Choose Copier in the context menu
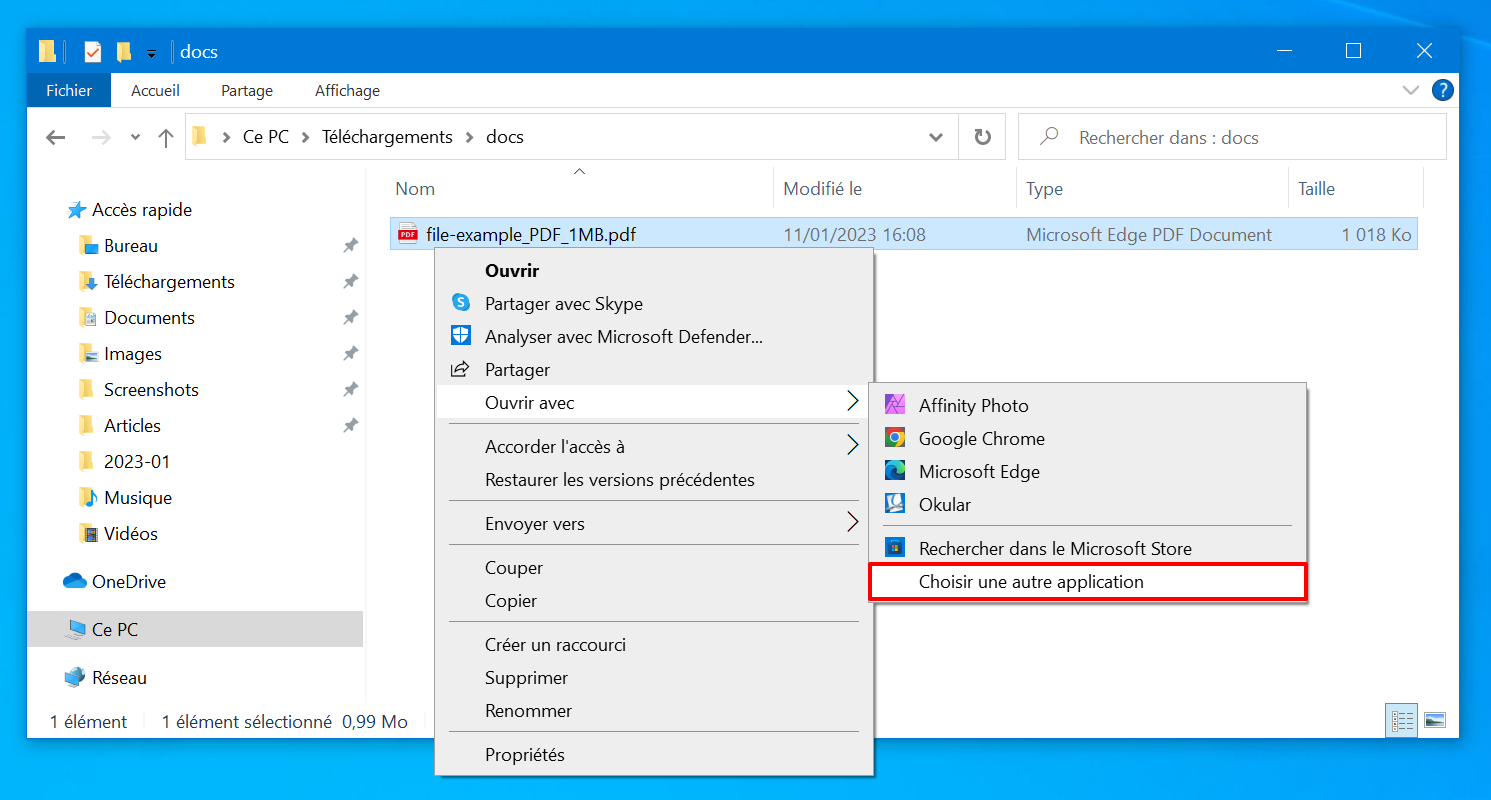The width and height of the screenshot is (1491, 800). click(654, 601)
